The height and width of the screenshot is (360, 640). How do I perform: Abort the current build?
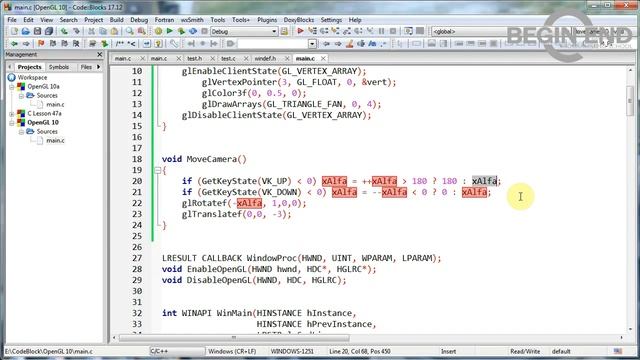pyautogui.click(x=204, y=31)
